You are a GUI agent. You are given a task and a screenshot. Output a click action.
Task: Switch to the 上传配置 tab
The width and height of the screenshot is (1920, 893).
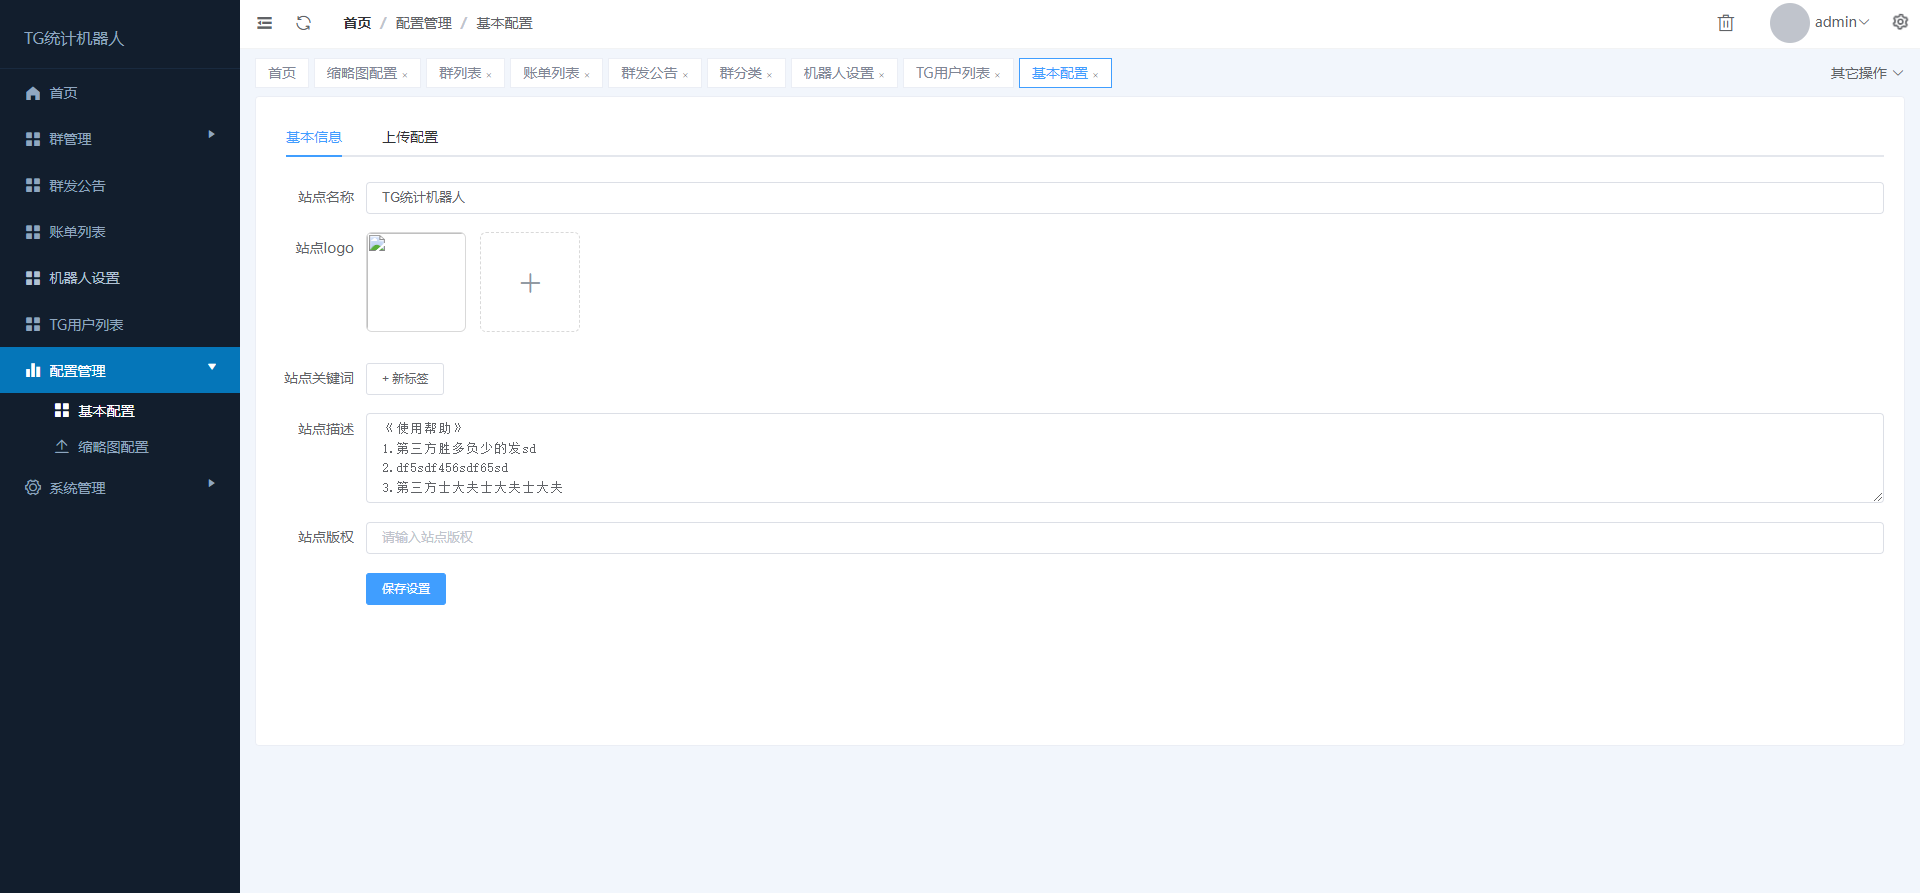click(x=410, y=137)
